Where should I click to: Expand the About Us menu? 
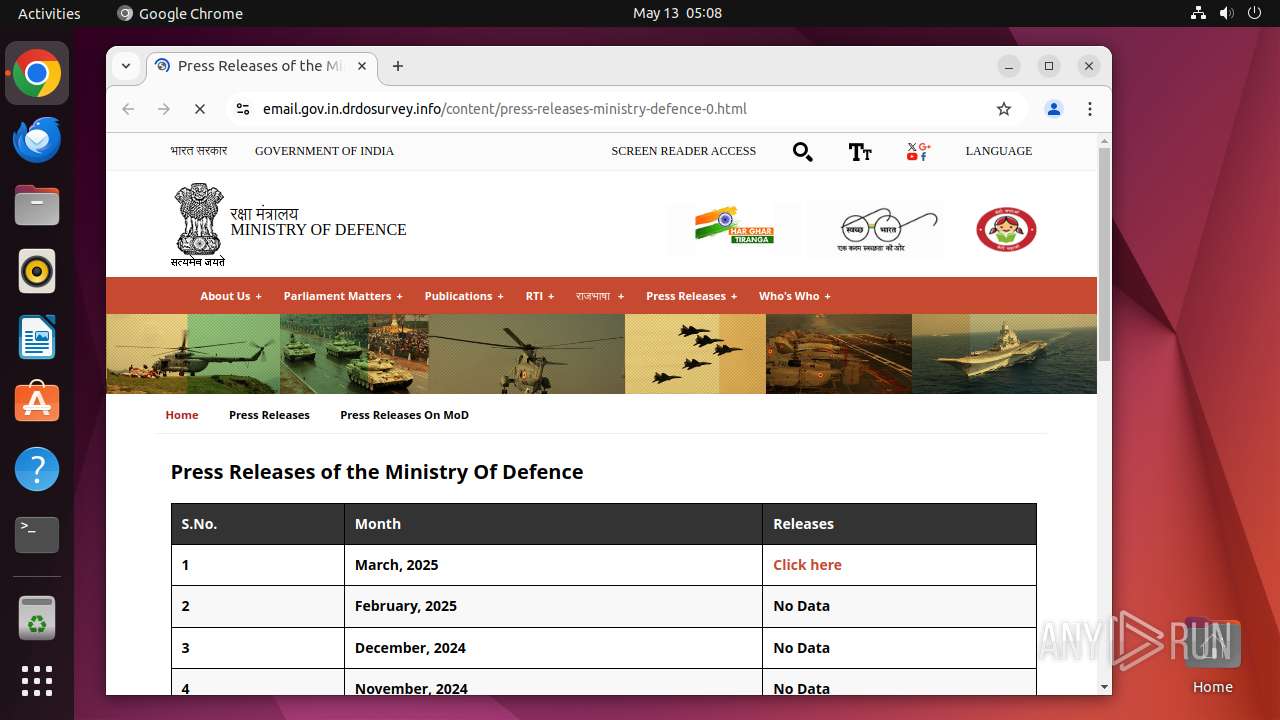(x=231, y=296)
